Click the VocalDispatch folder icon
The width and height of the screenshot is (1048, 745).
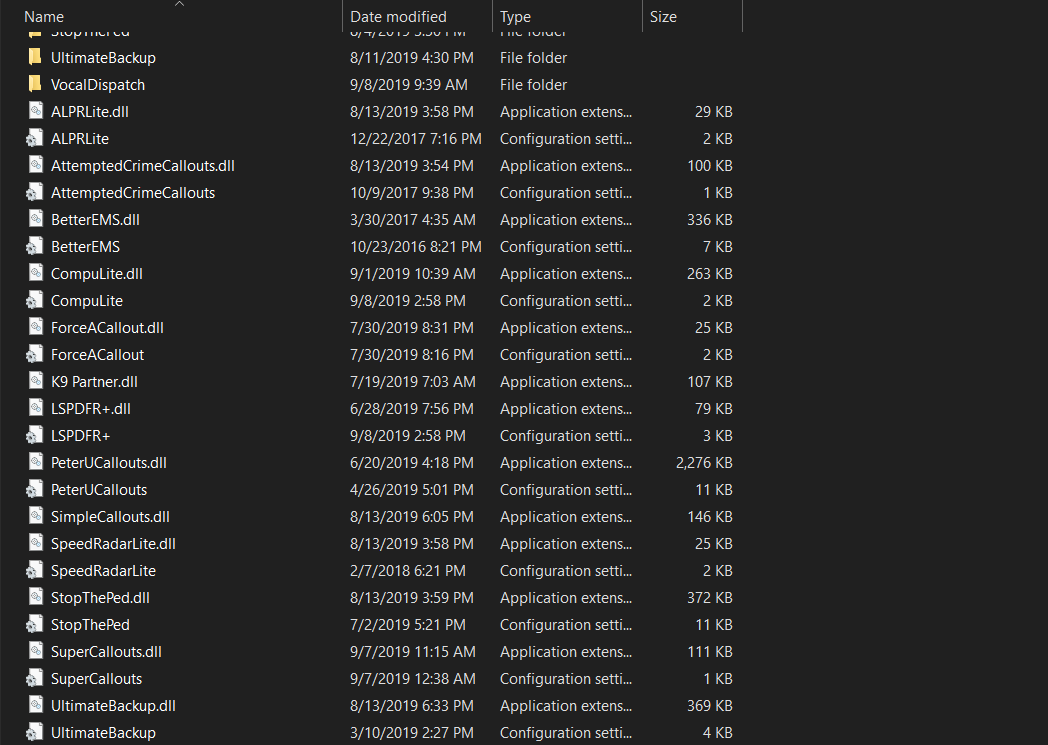(35, 84)
